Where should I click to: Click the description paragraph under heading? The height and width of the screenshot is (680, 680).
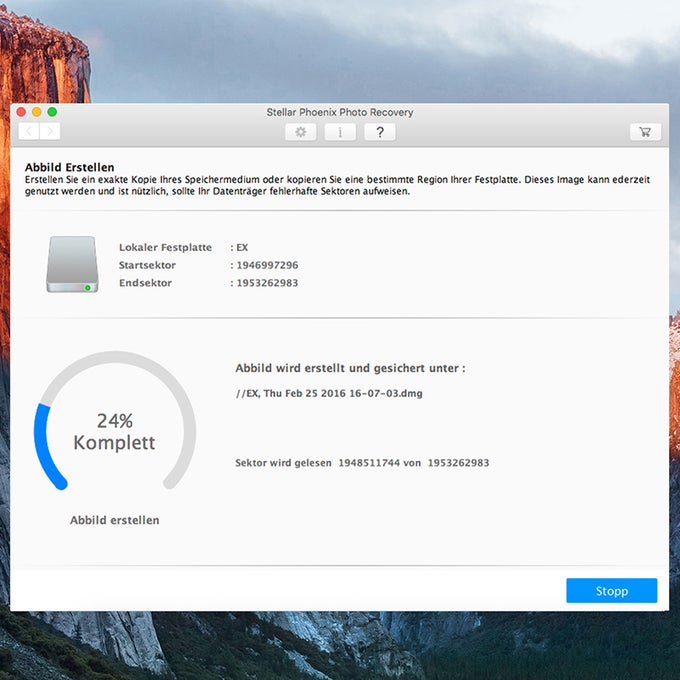click(x=337, y=185)
